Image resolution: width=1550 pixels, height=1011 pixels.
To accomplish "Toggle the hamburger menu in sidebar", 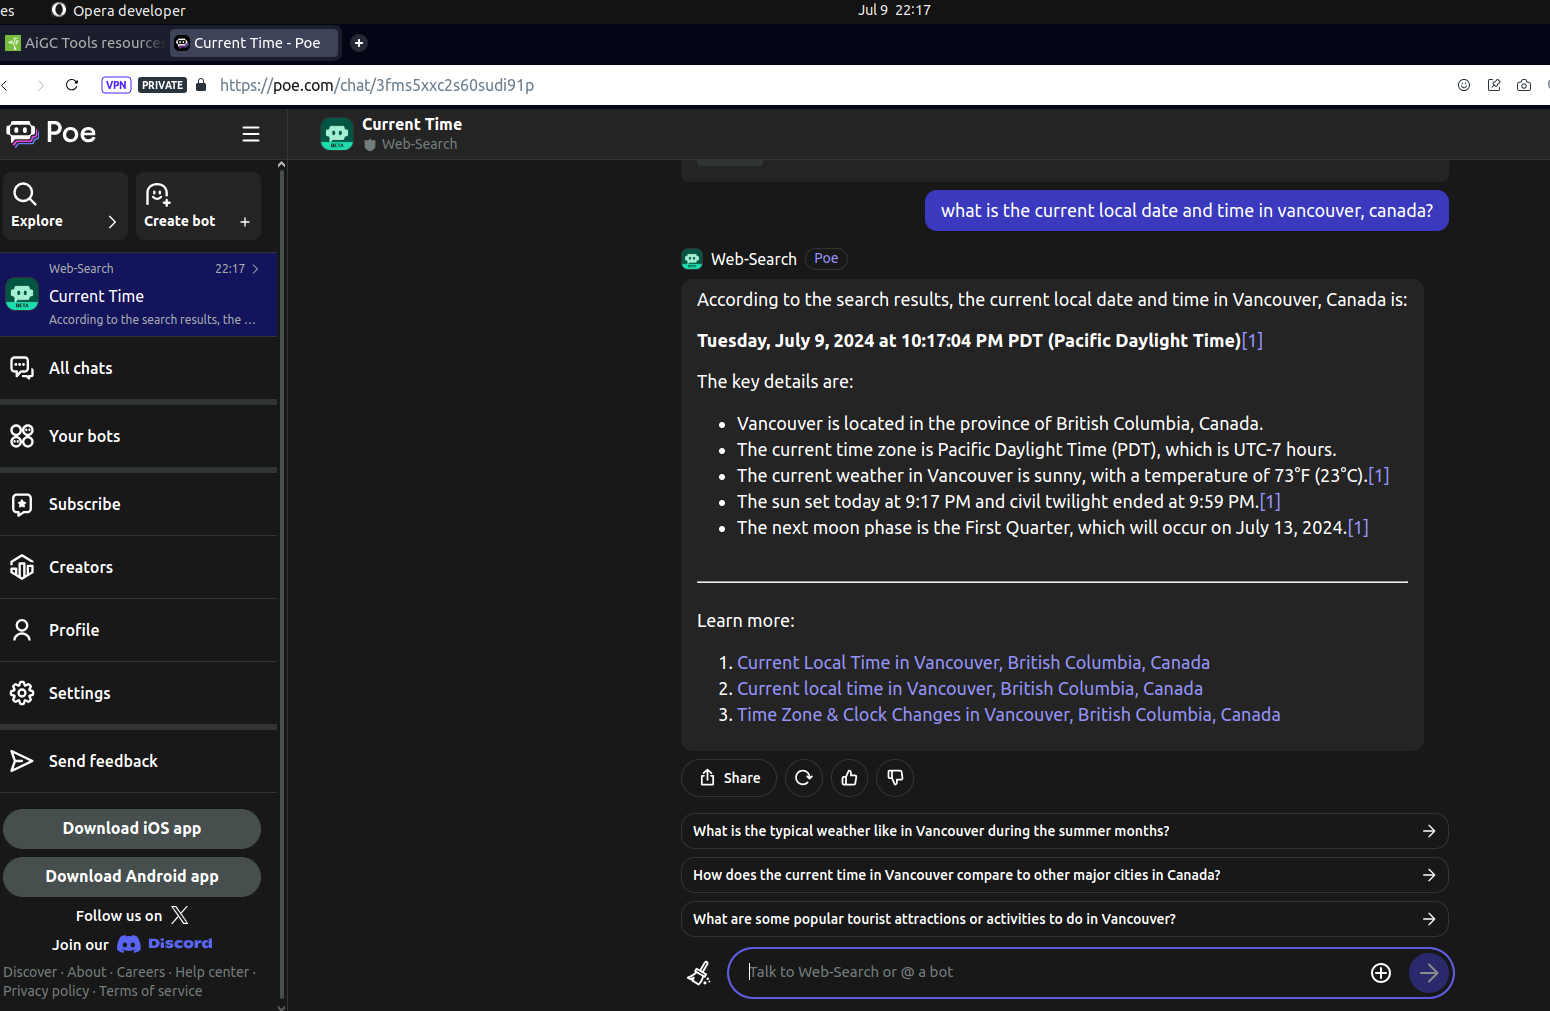I will 251,134.
